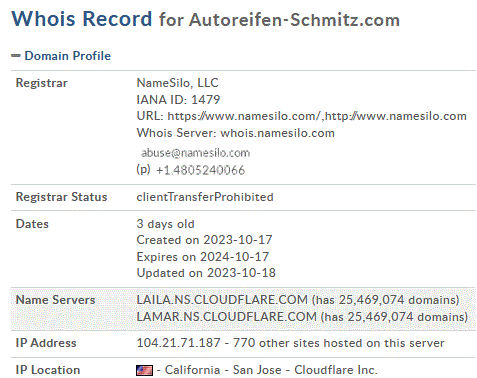Click the IANA ID: 1479 text
The height and width of the screenshot is (378, 477).
(178, 99)
